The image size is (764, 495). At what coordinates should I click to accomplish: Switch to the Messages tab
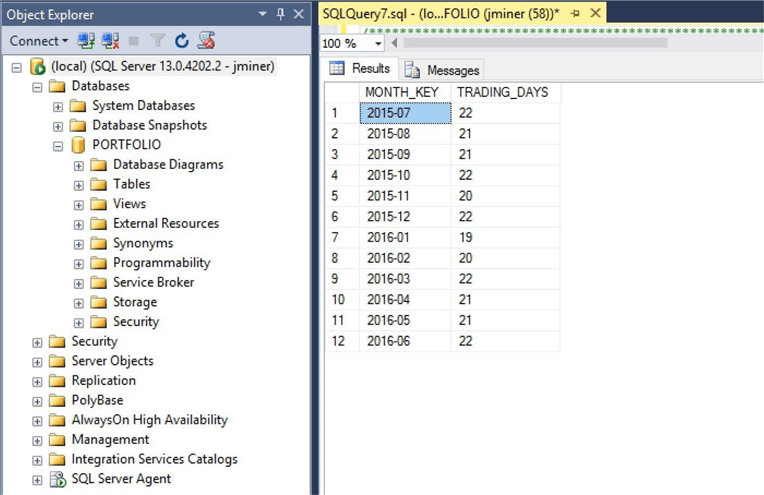tap(442, 70)
